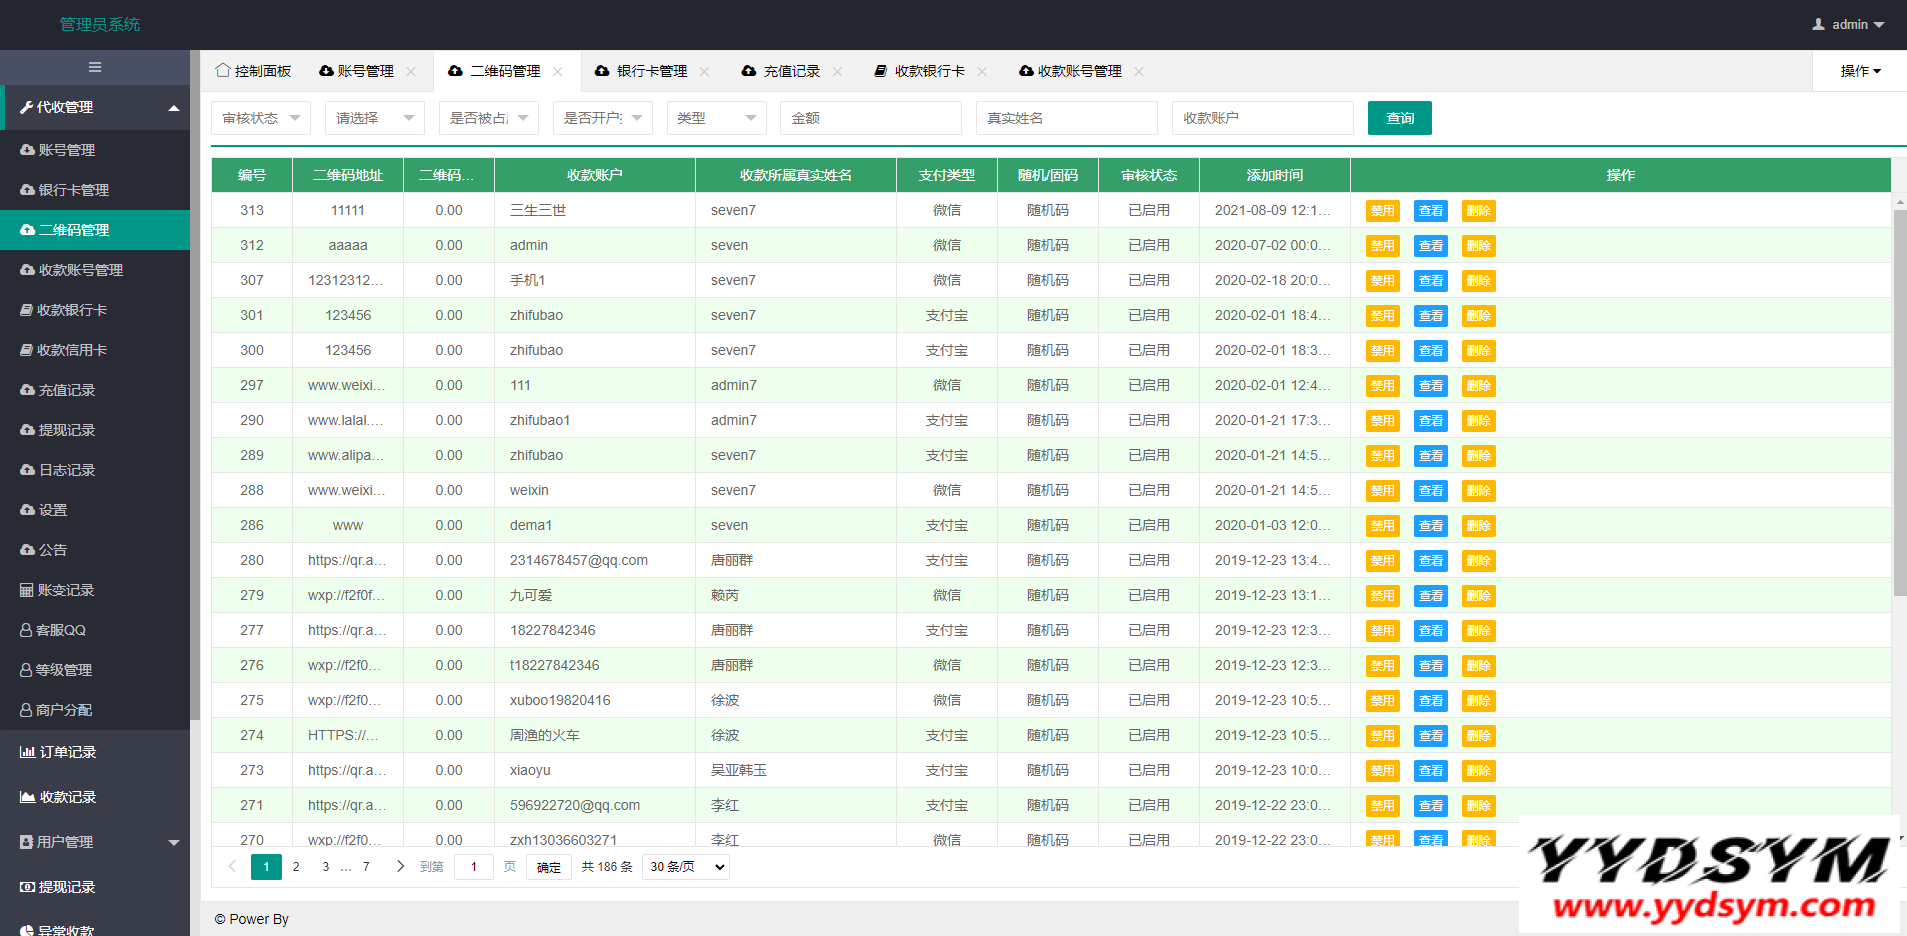Image resolution: width=1907 pixels, height=936 pixels.
Task: Click the 控制面板 home tab
Action: pos(253,71)
